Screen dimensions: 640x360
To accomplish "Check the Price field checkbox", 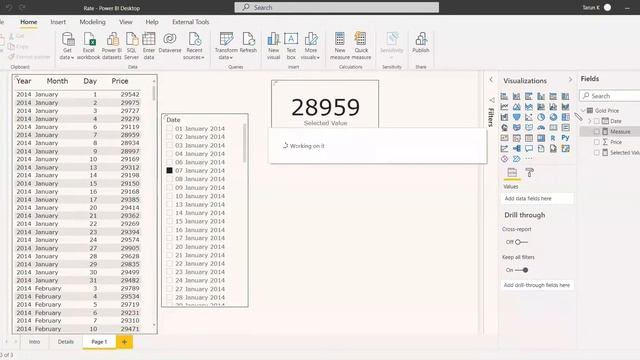I will 597,142.
